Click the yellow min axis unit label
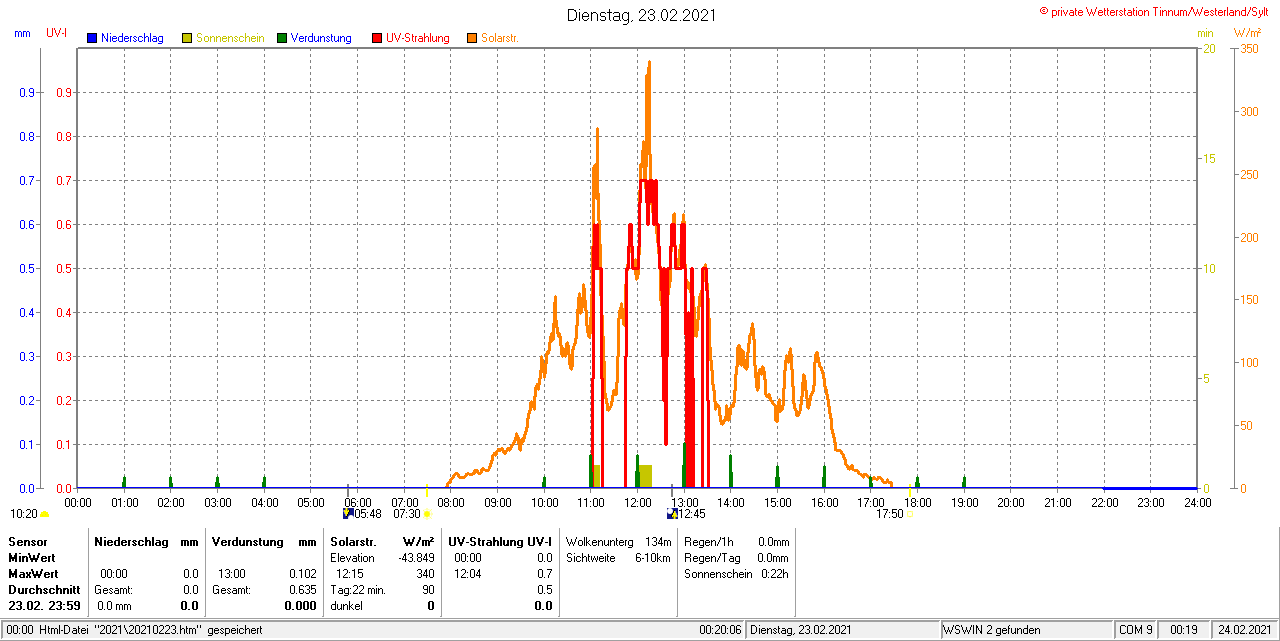Screen dimensions: 1280x641 point(1205,34)
